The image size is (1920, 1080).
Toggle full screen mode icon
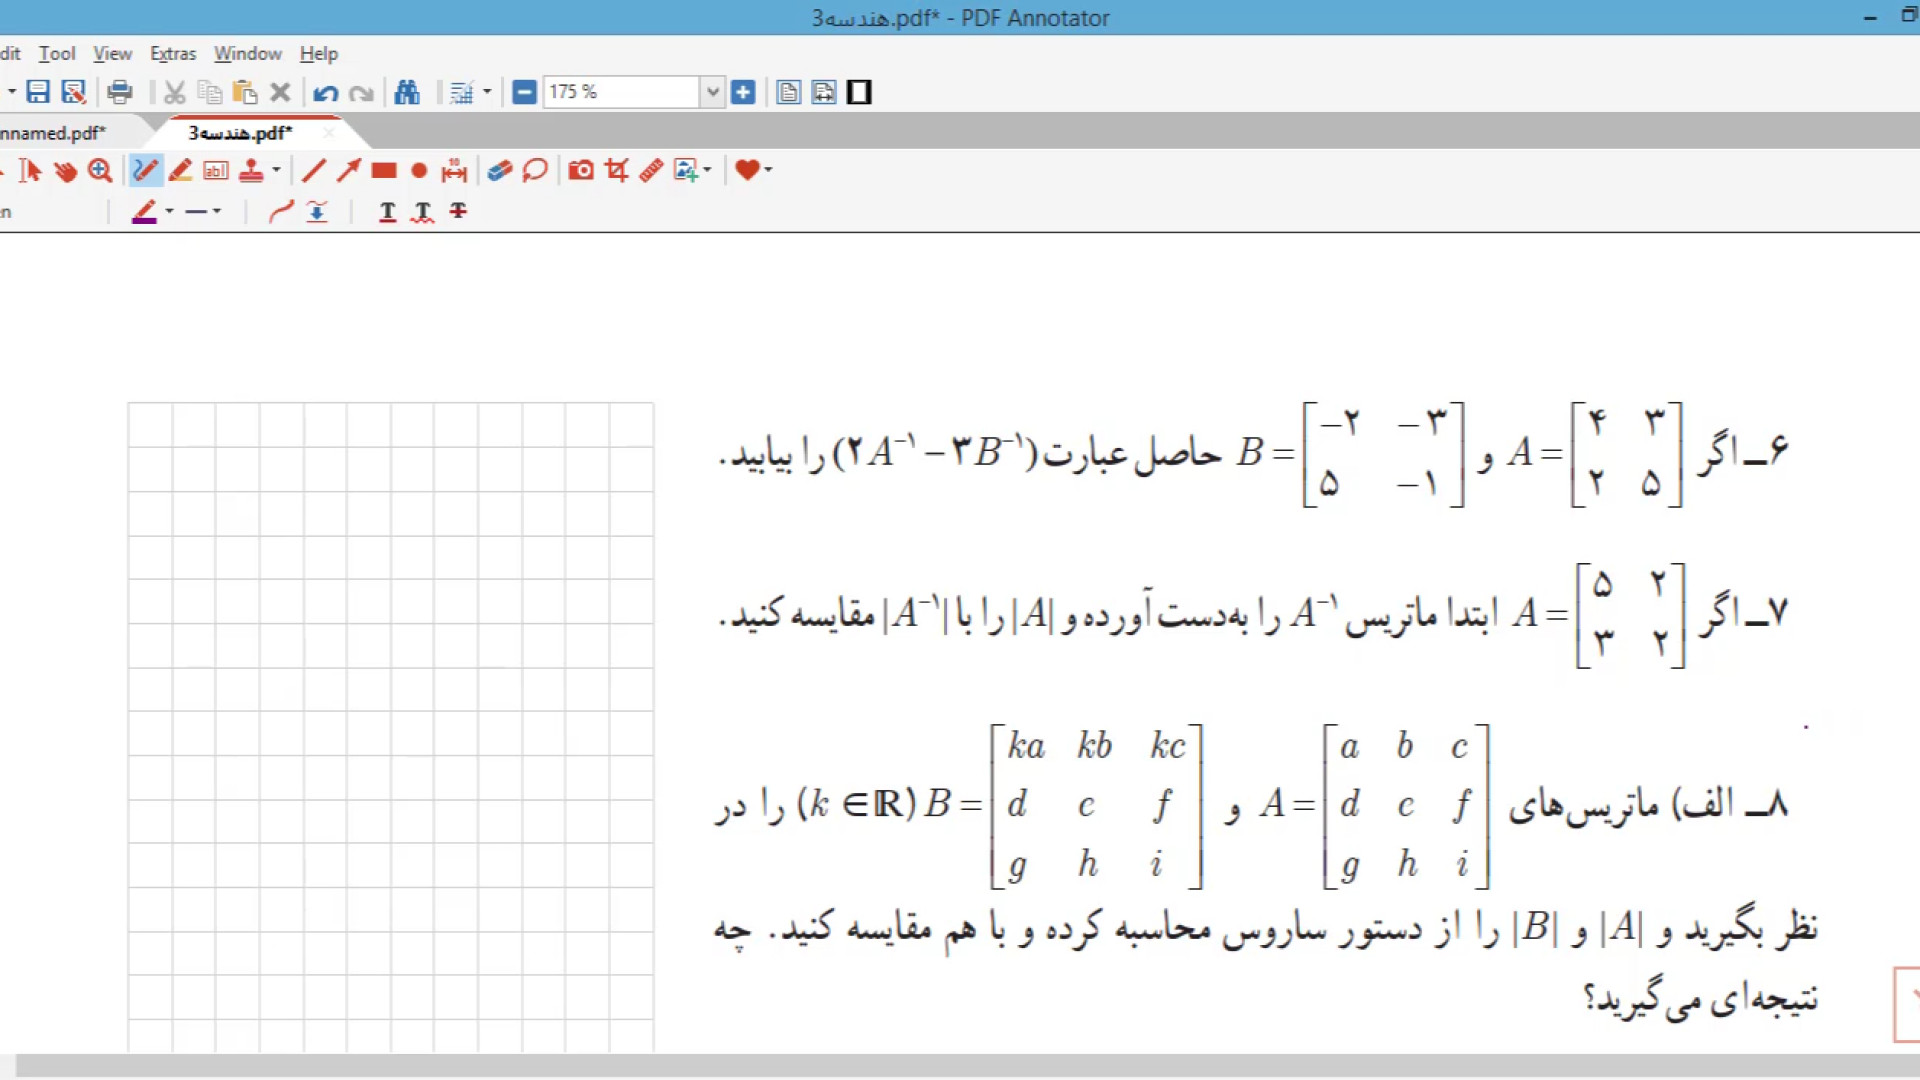point(859,93)
